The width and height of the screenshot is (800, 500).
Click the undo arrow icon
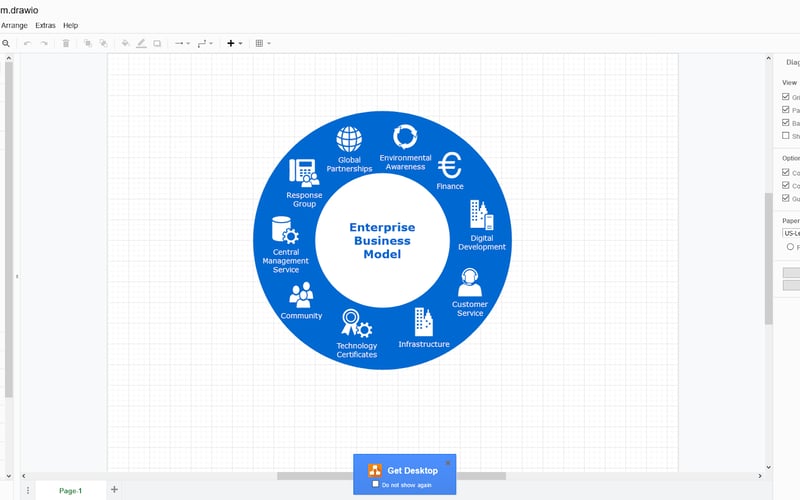coord(28,44)
